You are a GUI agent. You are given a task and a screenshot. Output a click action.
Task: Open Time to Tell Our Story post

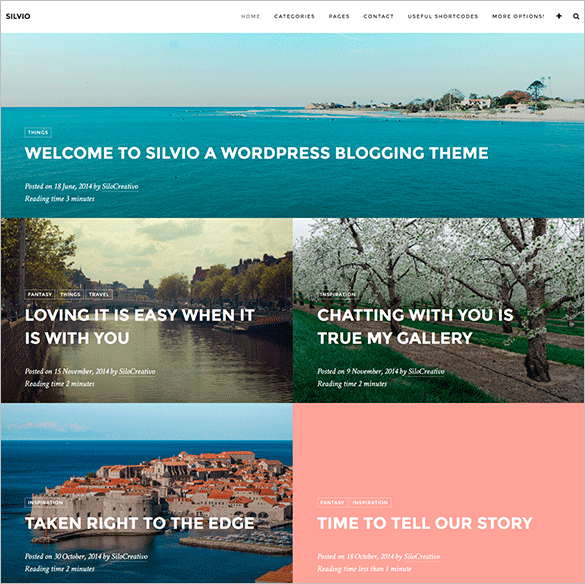pyautogui.click(x=425, y=523)
